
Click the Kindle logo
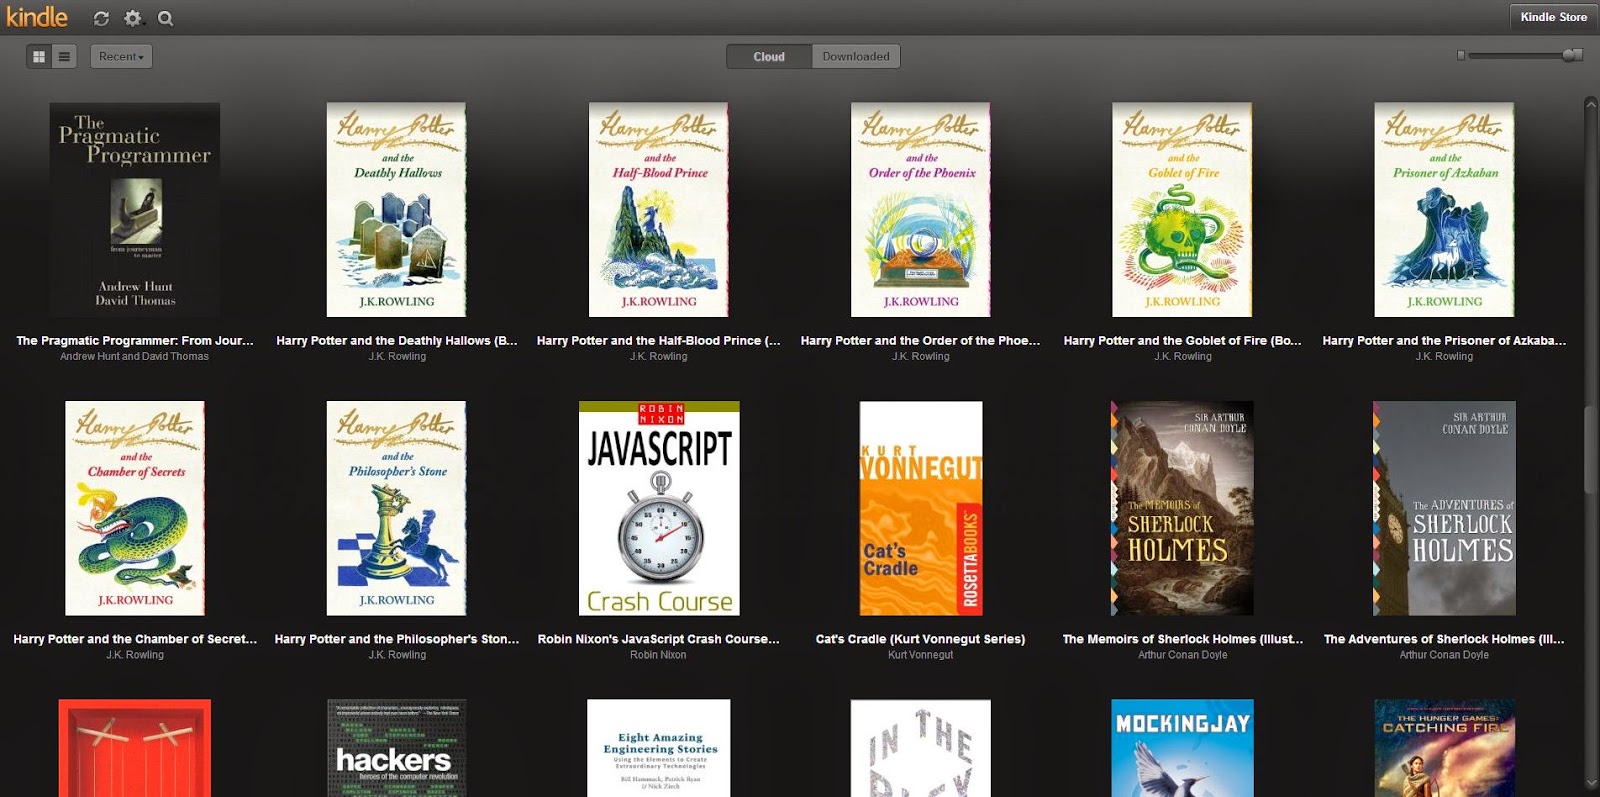point(37,17)
